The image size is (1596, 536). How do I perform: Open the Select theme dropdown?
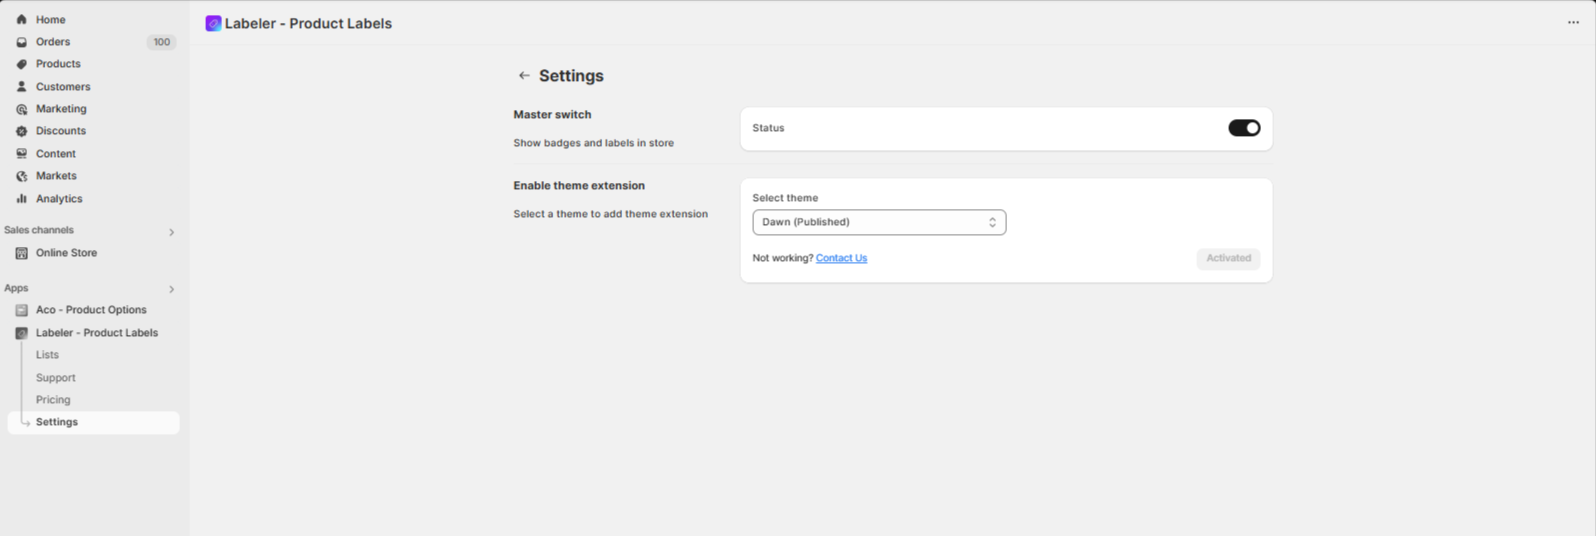pos(879,222)
